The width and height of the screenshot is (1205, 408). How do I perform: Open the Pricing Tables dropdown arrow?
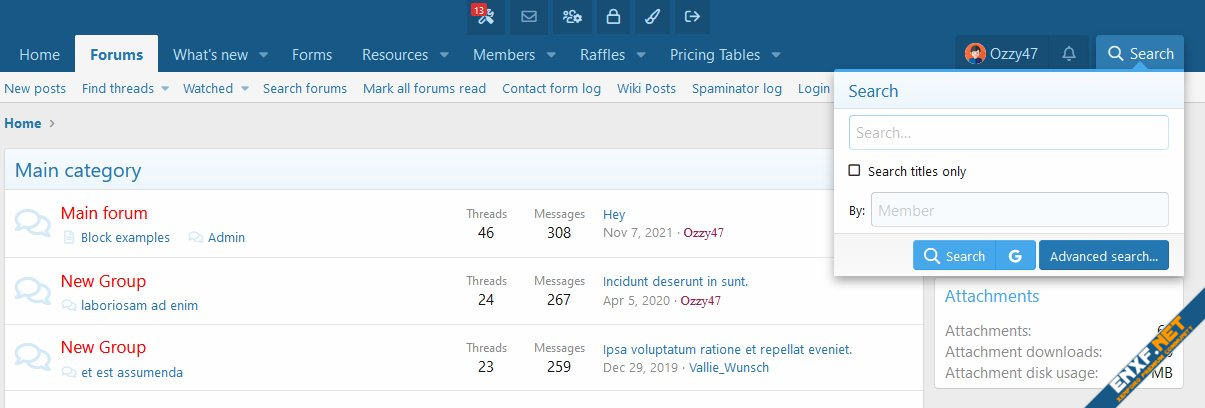point(776,55)
